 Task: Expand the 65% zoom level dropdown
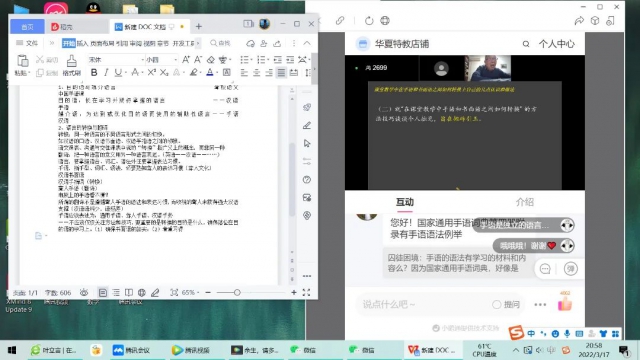tap(191, 292)
